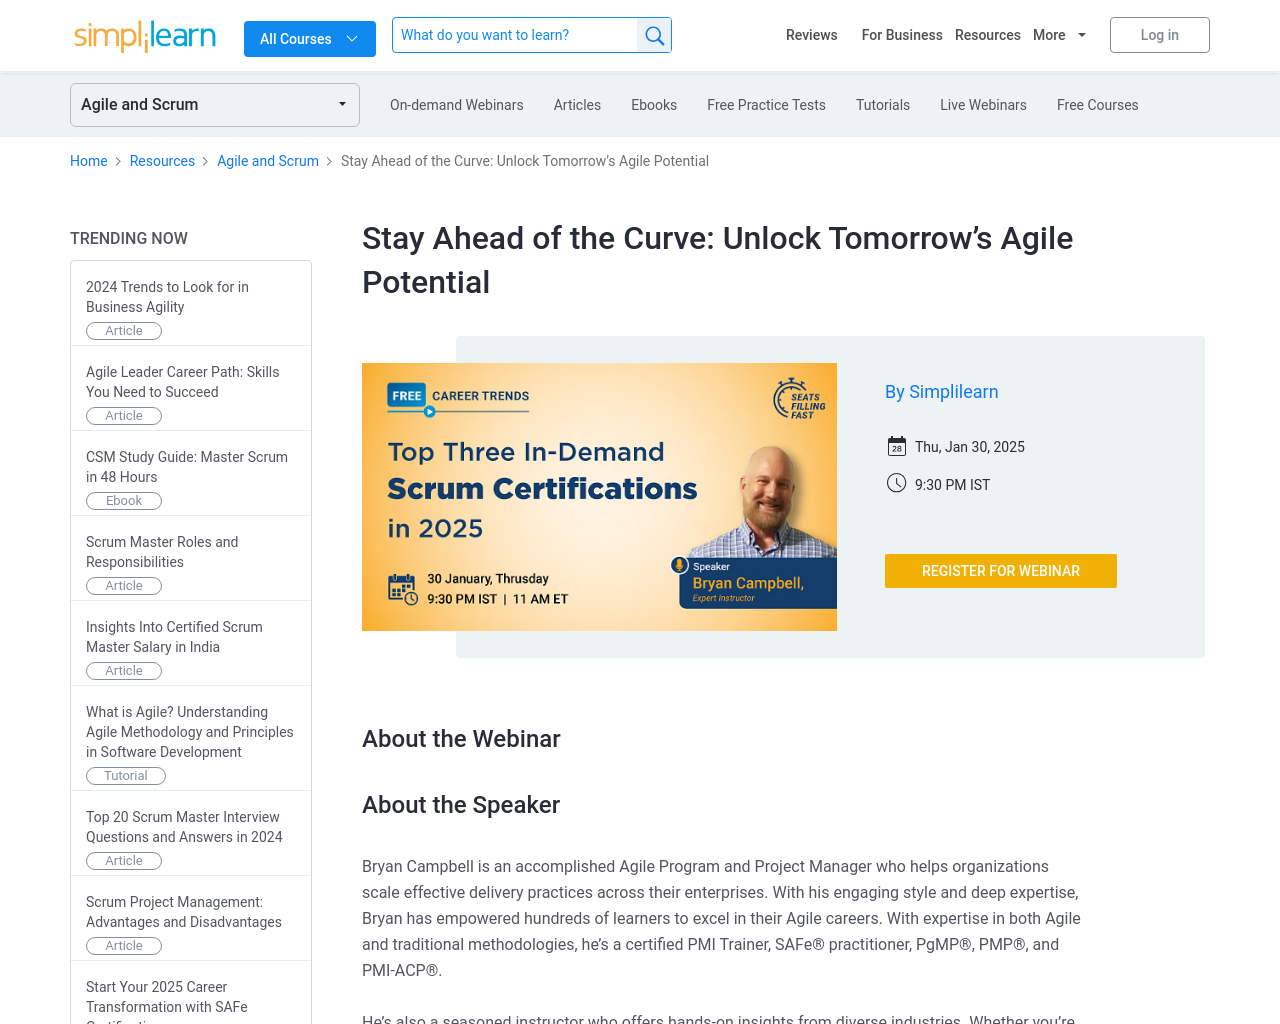Open the Agile and Scrum breadcrumb
Screen dimensions: 1280x1024
268,161
